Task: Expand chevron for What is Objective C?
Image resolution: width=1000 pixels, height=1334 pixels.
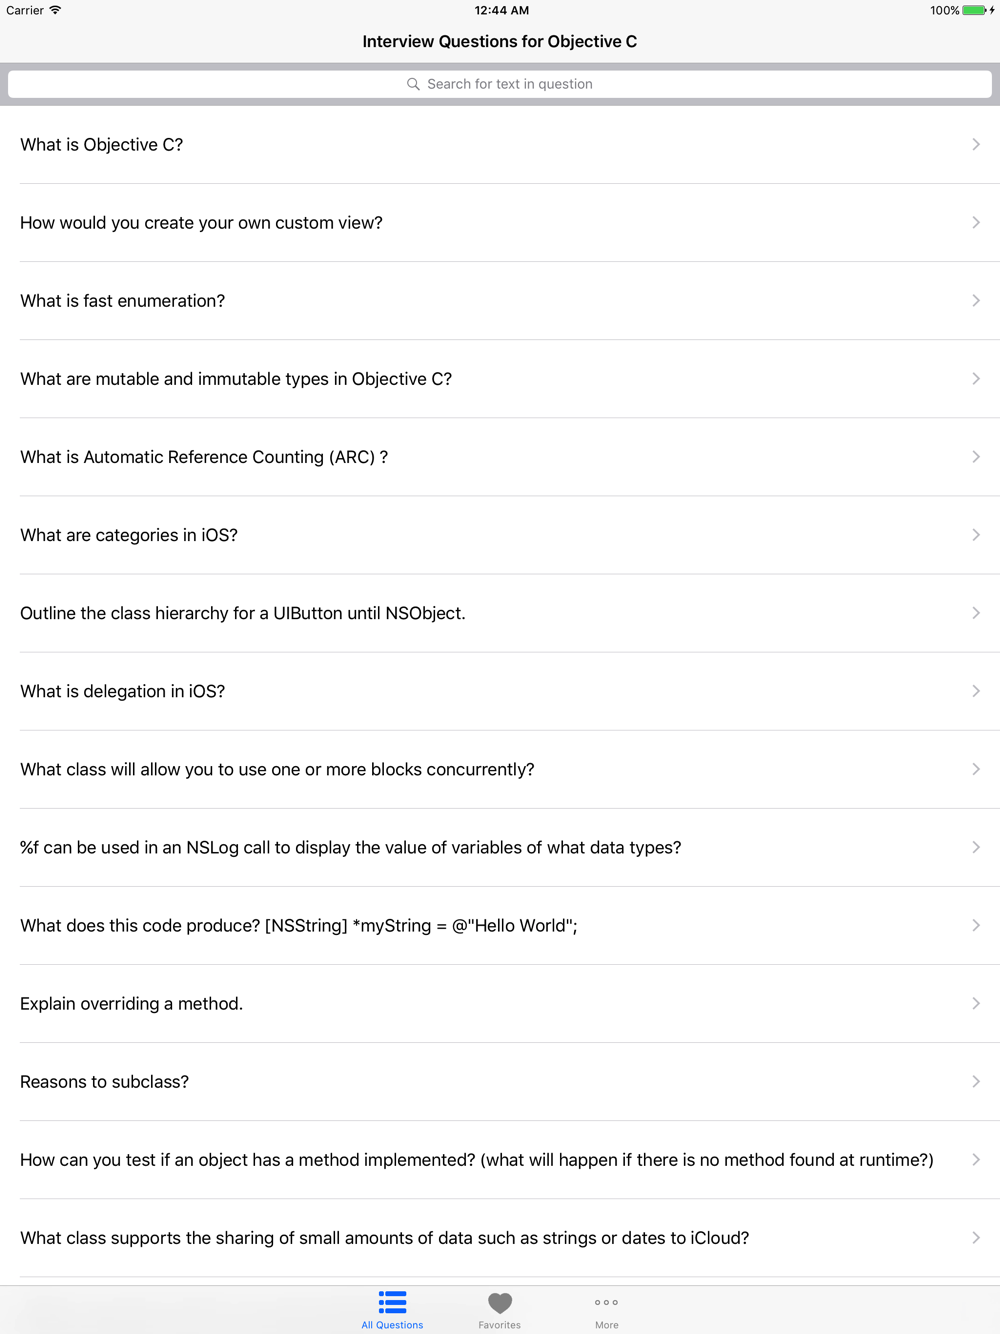Action: (976, 145)
